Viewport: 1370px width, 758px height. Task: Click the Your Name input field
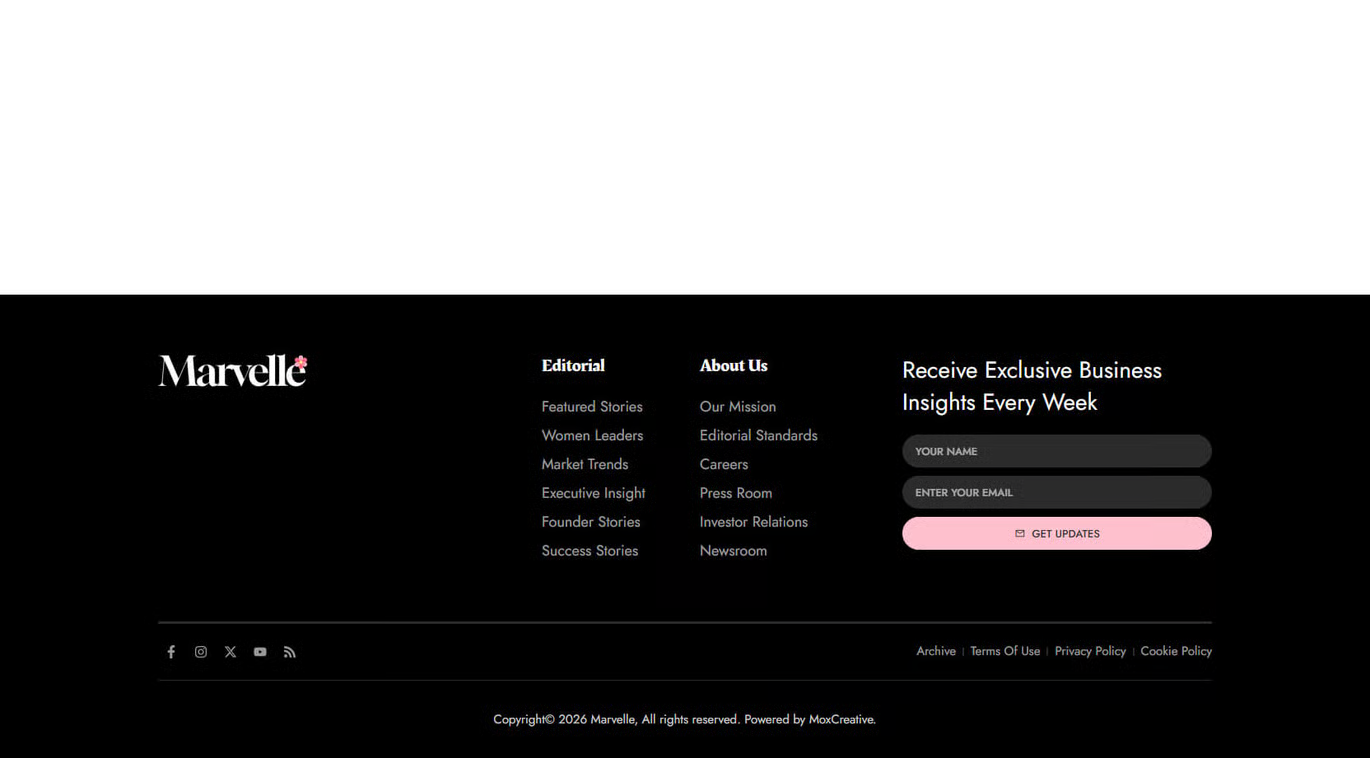tap(1056, 451)
